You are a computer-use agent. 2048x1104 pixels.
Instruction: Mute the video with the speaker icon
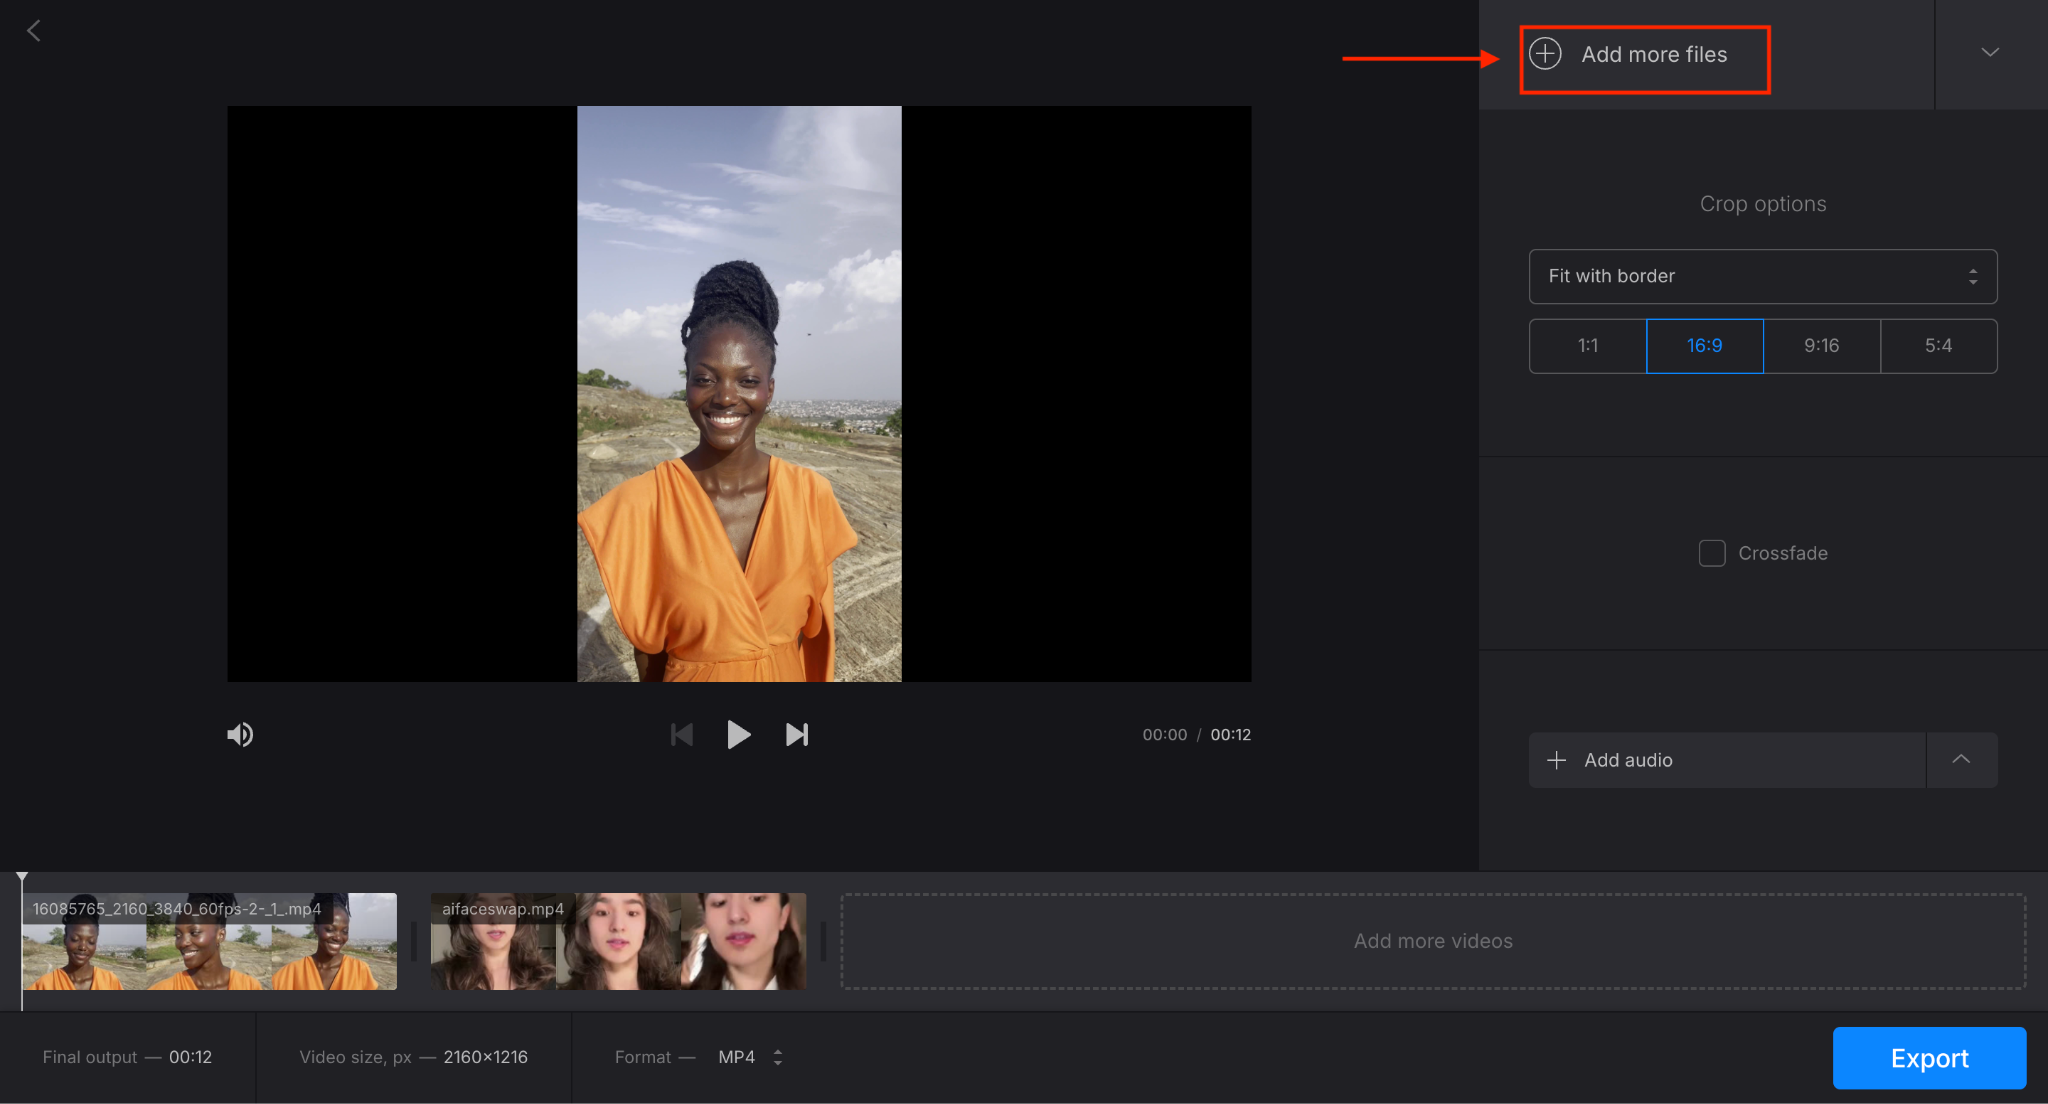click(240, 735)
